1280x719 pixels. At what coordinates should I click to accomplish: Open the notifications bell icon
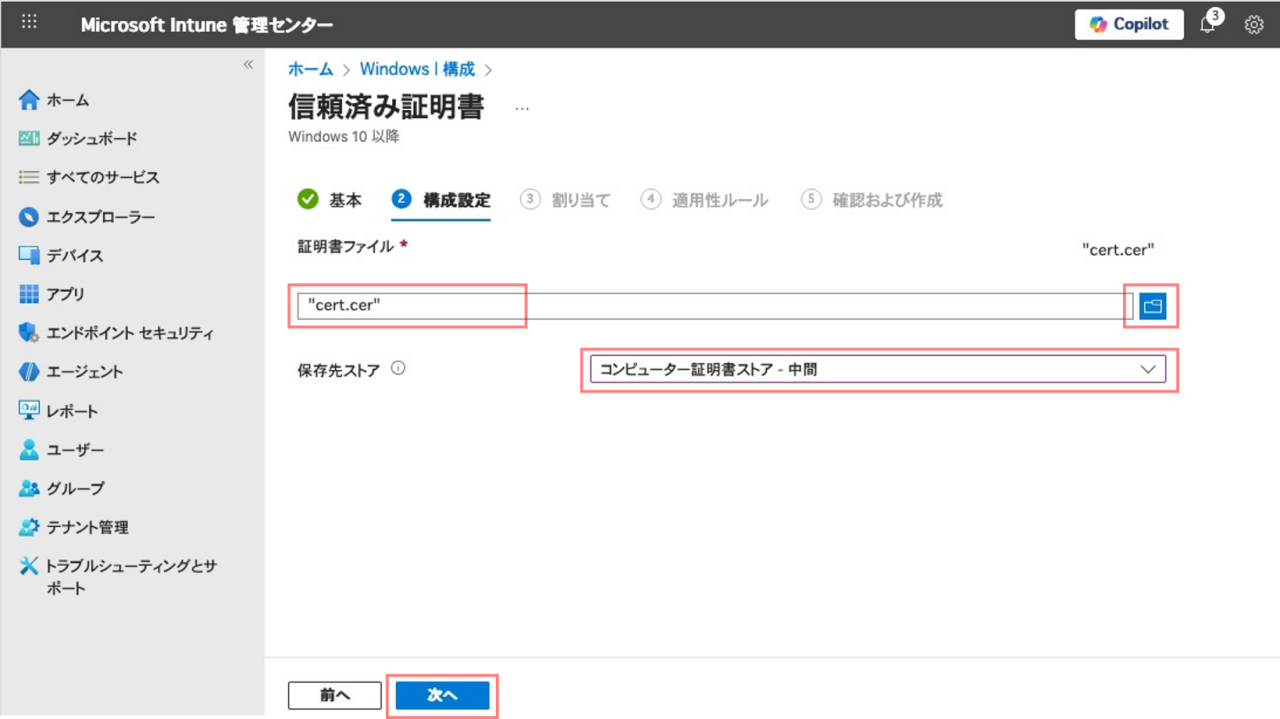(1208, 25)
